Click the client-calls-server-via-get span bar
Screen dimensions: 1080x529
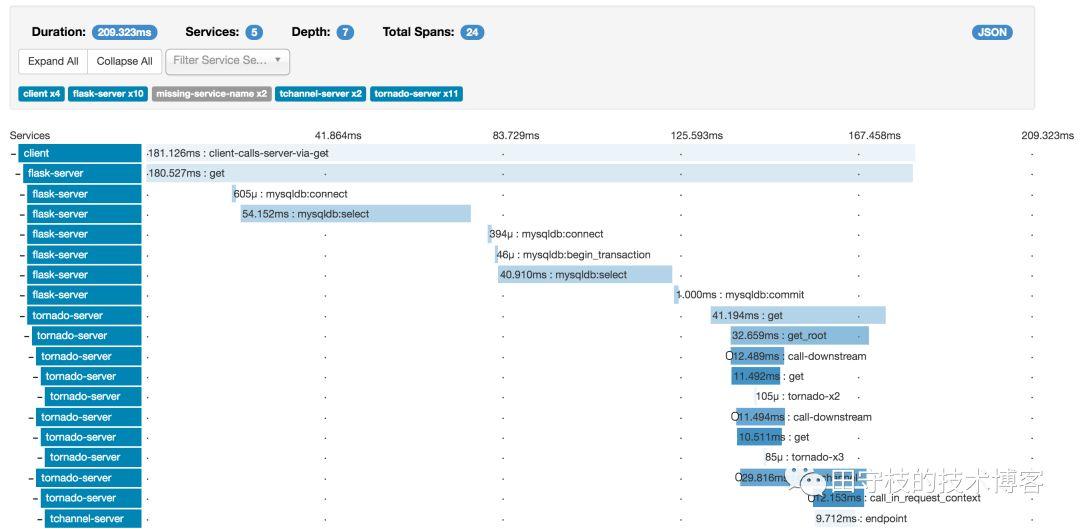click(530, 153)
